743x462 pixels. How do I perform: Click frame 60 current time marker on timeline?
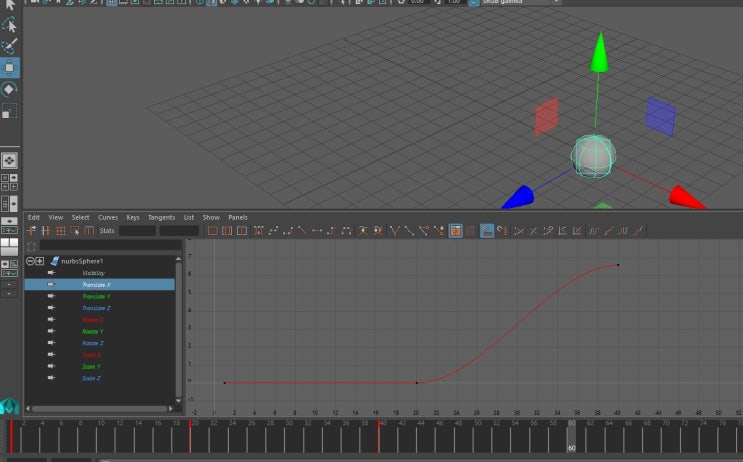[x=571, y=436]
